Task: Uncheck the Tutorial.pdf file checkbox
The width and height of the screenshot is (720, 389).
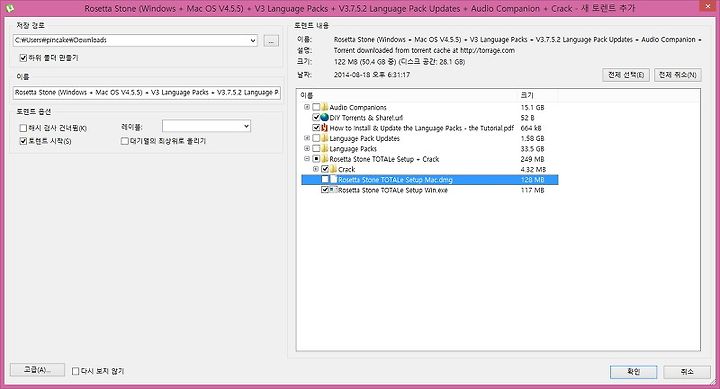Action: (316, 128)
